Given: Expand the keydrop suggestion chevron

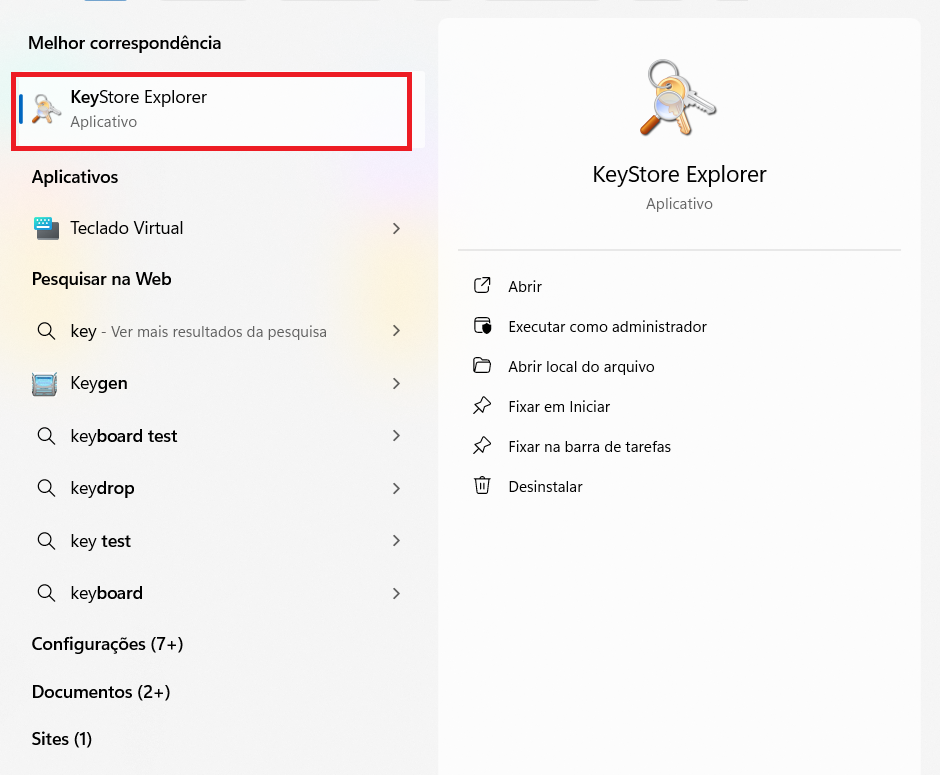Looking at the screenshot, I should pos(396,488).
